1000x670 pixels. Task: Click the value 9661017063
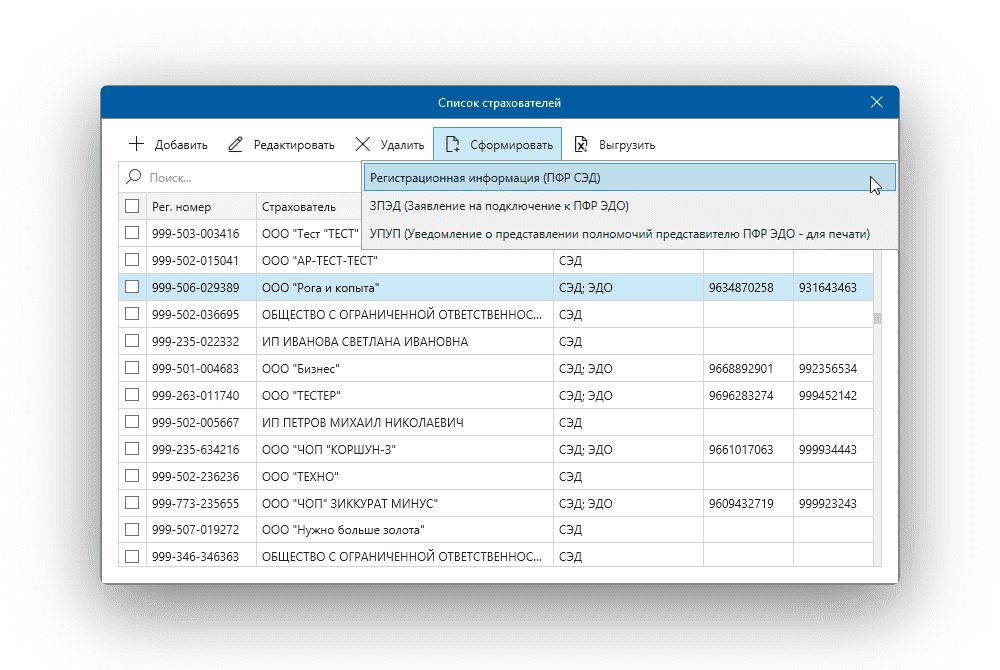(x=741, y=449)
